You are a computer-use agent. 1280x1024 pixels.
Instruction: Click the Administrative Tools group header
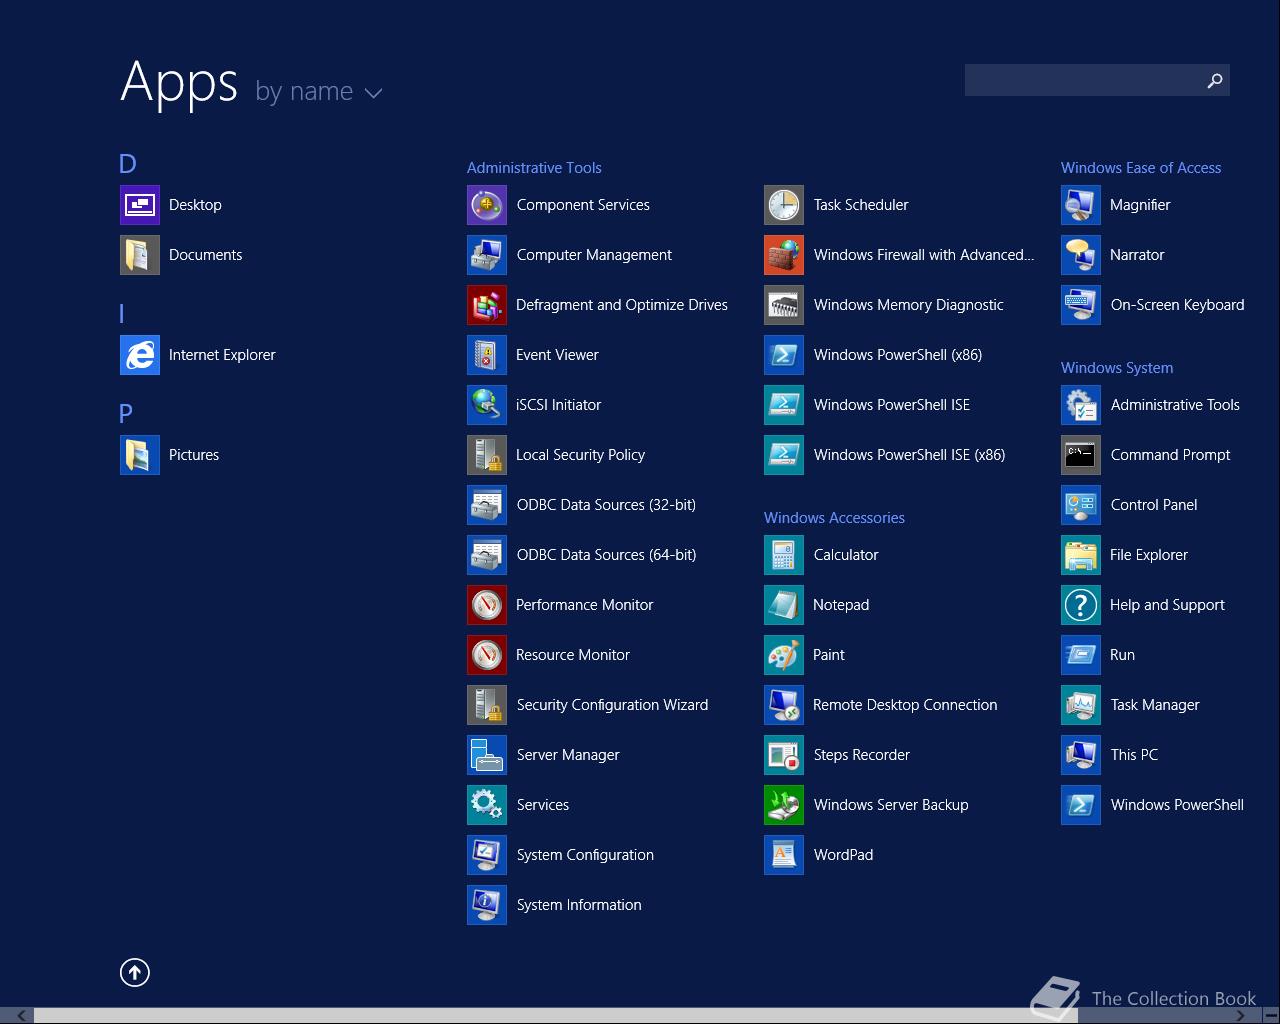point(534,168)
